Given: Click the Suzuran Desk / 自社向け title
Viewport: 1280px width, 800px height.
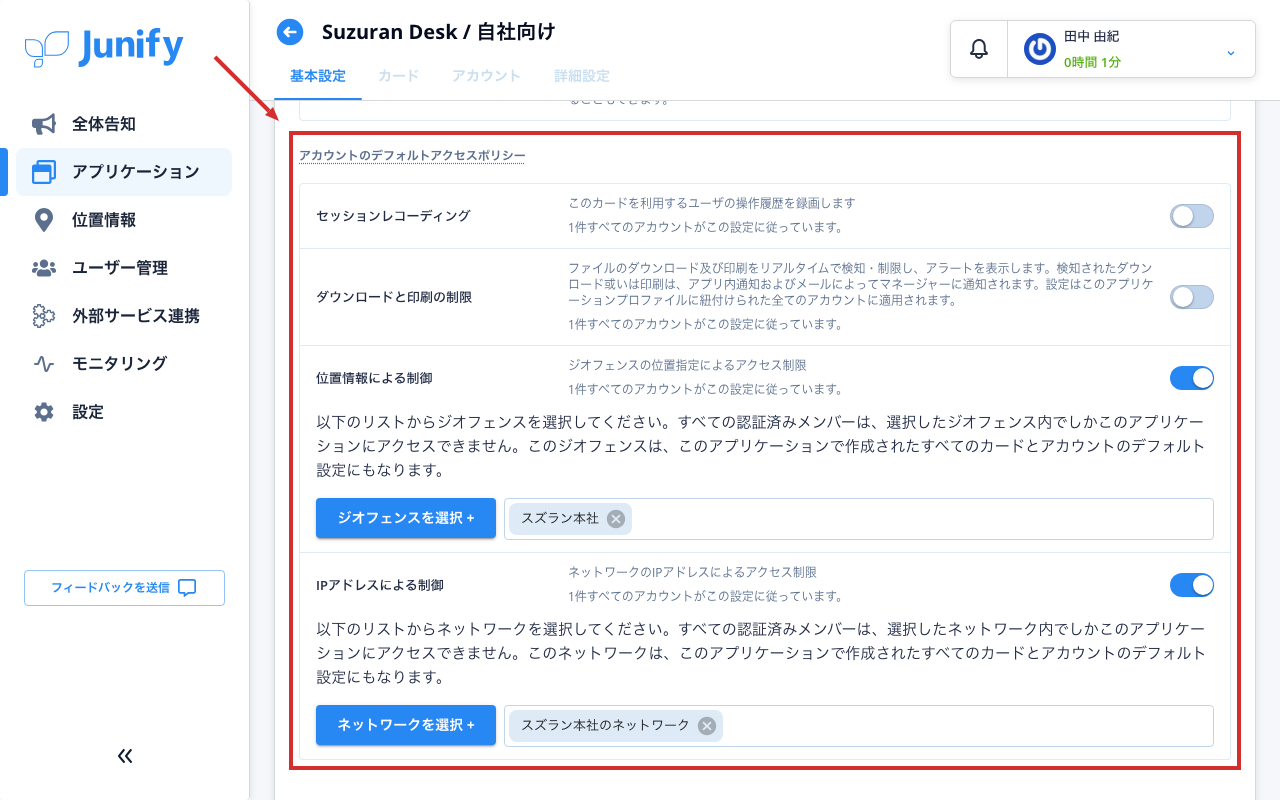Looking at the screenshot, I should click(438, 32).
